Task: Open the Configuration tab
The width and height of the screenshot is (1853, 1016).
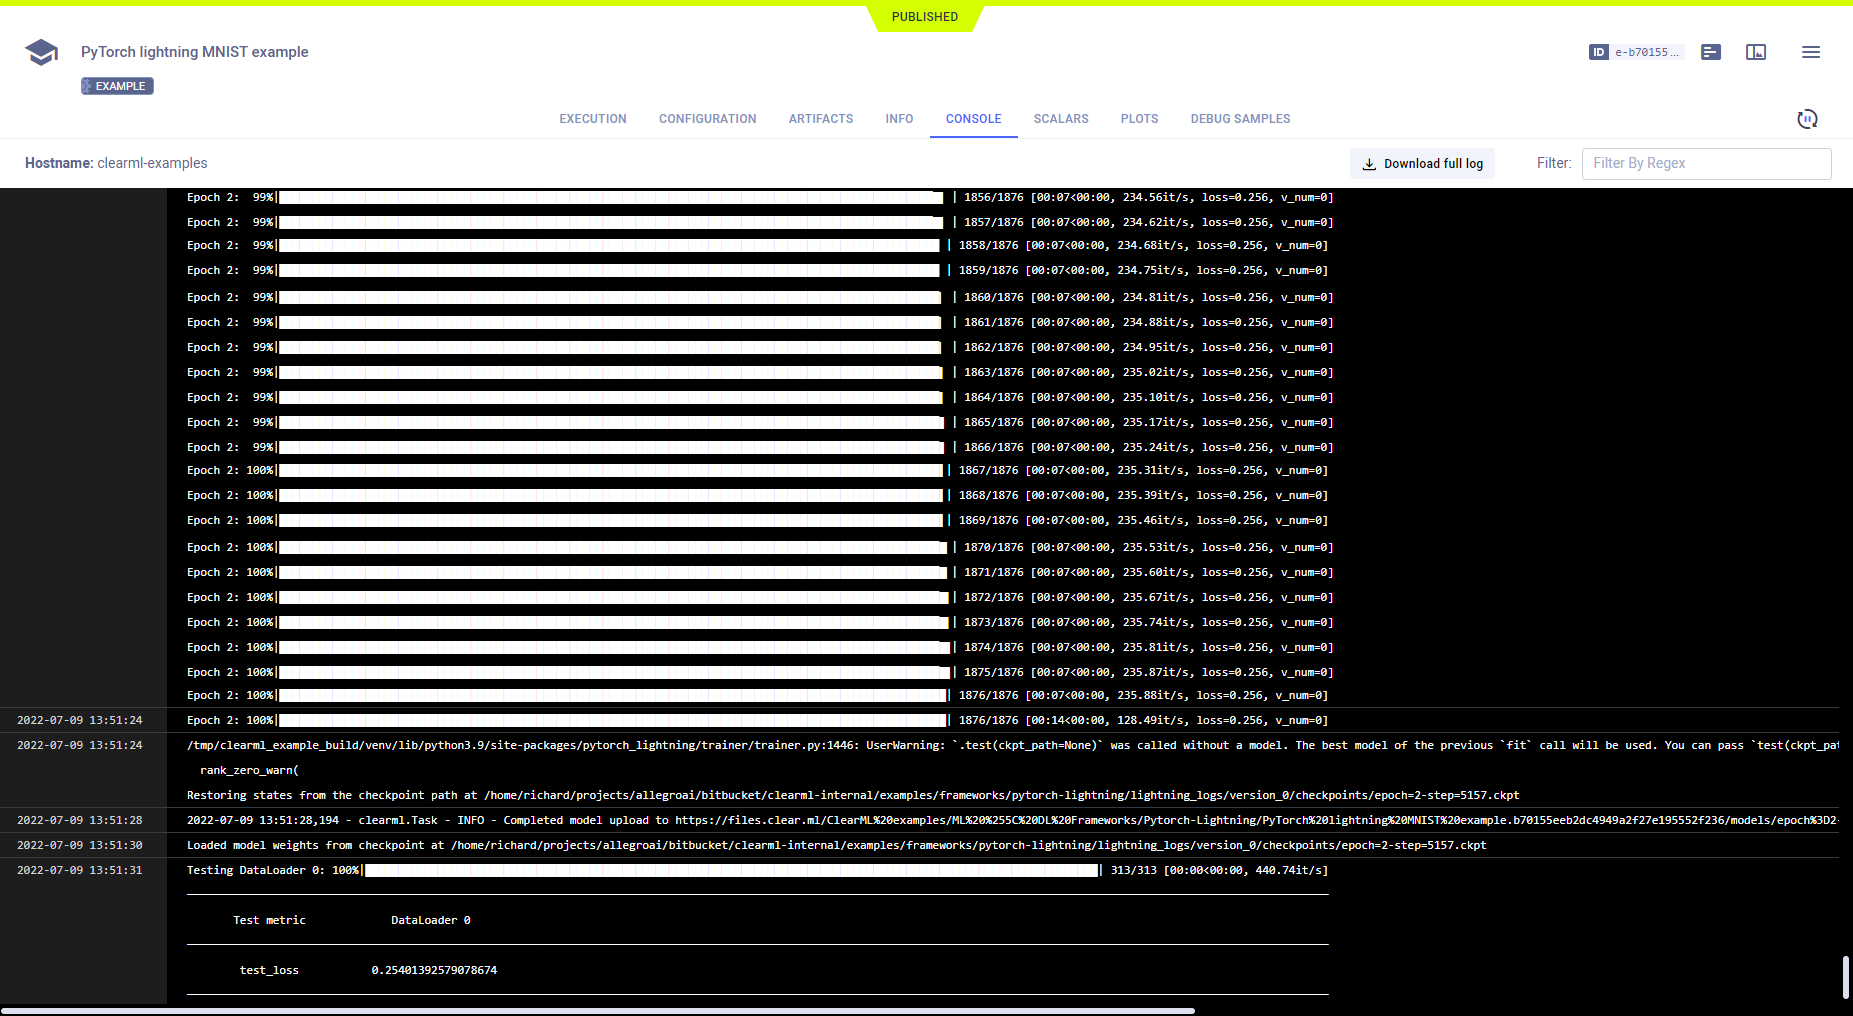Action: pos(707,119)
